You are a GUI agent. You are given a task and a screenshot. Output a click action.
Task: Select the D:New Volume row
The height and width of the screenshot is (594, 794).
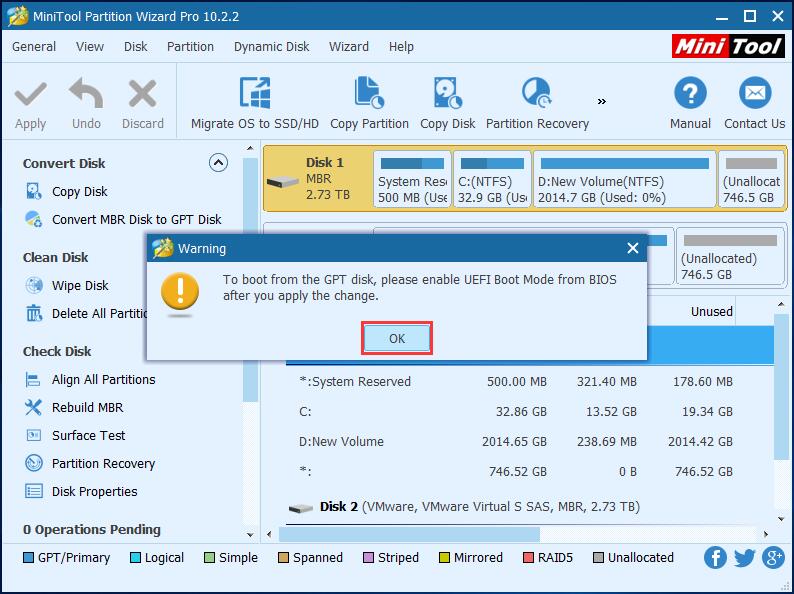coord(530,442)
